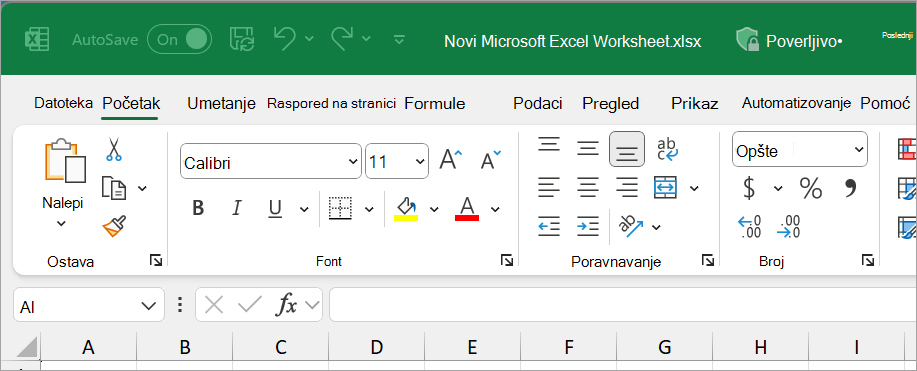Screen dimensions: 917x371
Task: Open the Podaci tab
Action: 538,104
